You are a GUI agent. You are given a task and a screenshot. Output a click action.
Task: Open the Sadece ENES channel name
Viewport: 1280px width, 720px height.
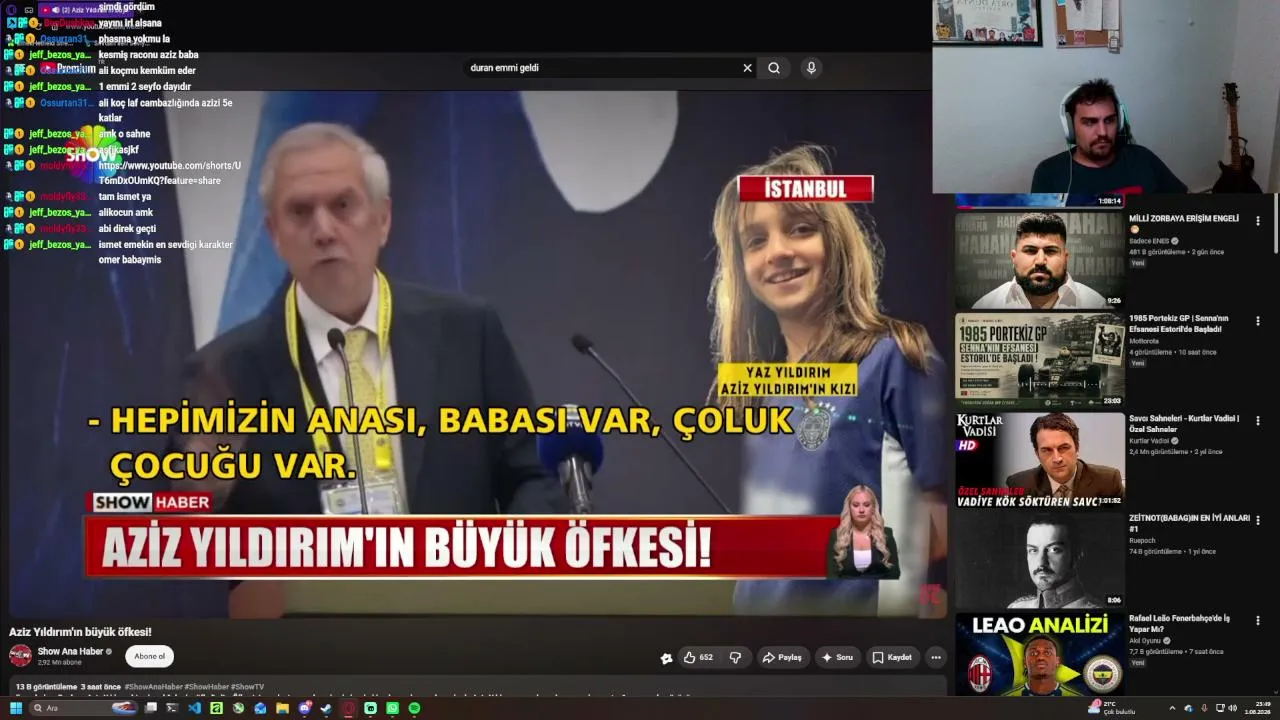point(1148,241)
